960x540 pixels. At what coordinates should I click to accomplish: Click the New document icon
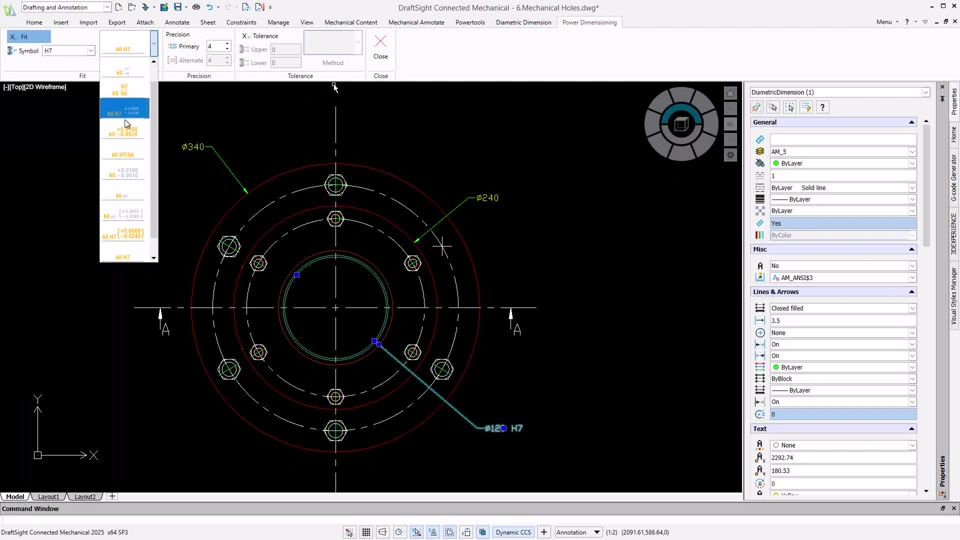(118, 7)
